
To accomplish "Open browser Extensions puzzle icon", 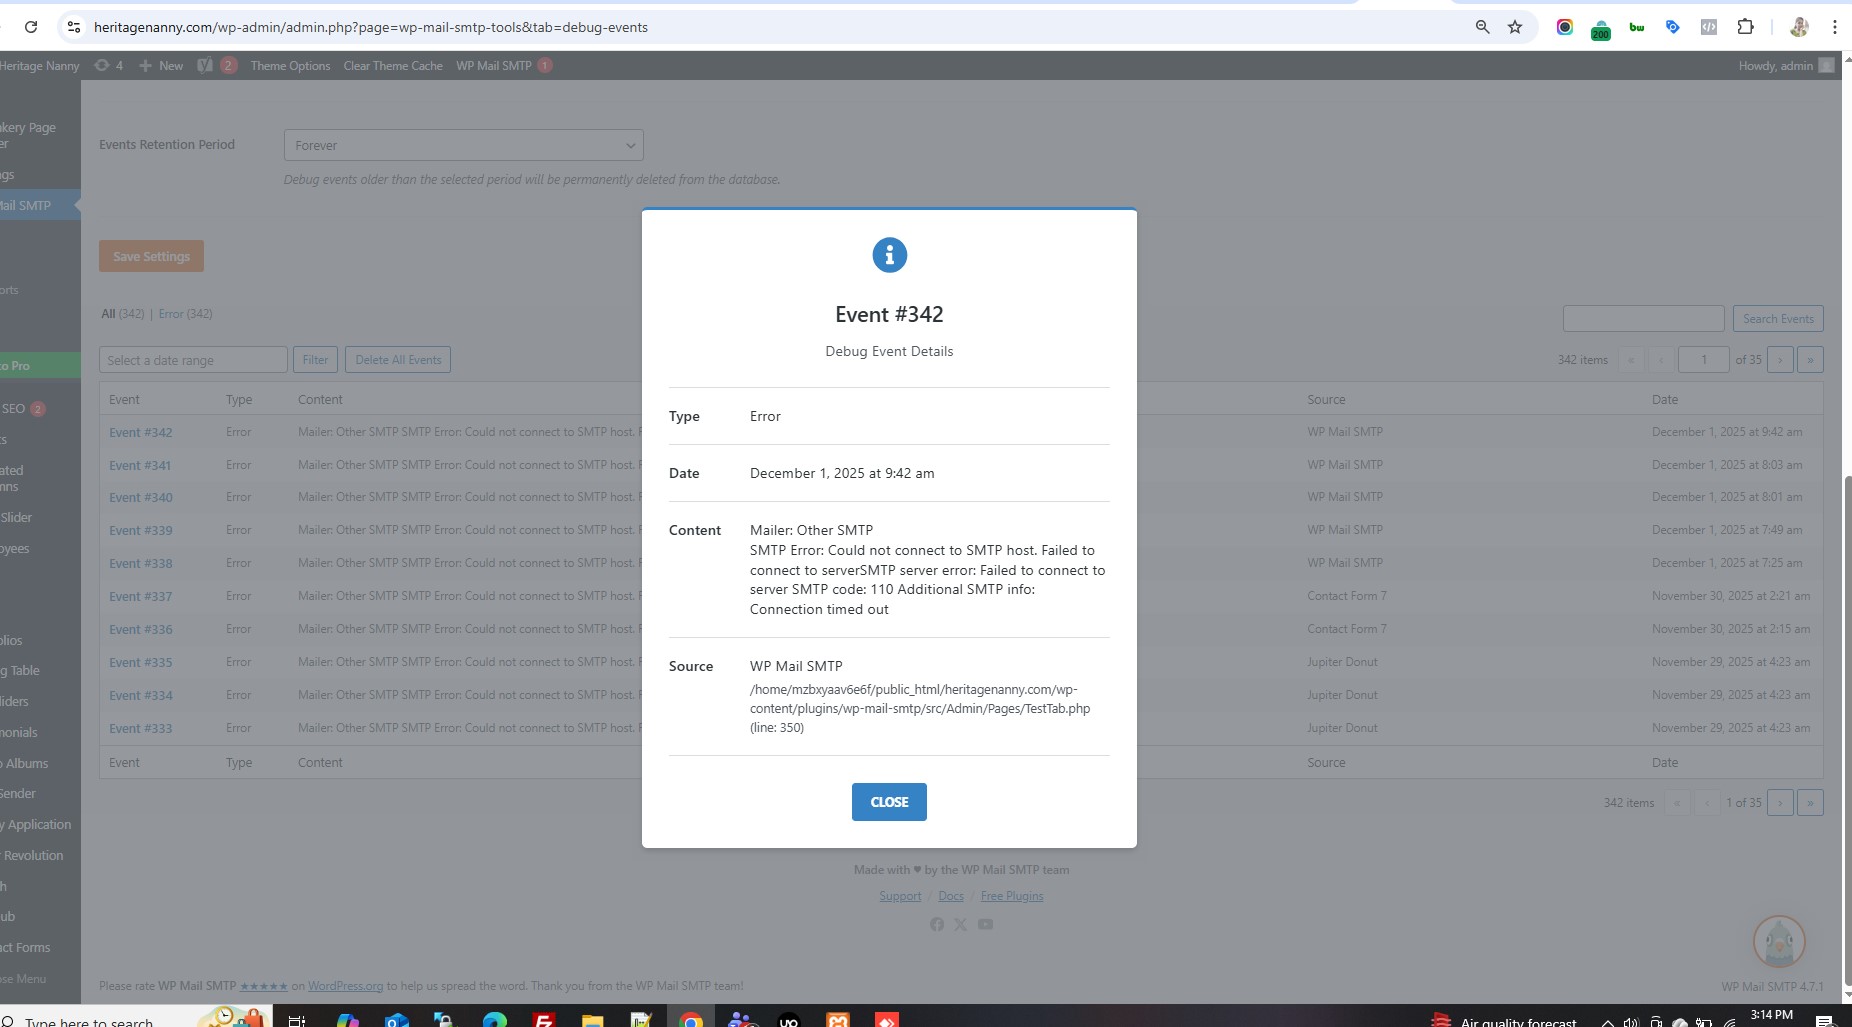I will pos(1745,27).
